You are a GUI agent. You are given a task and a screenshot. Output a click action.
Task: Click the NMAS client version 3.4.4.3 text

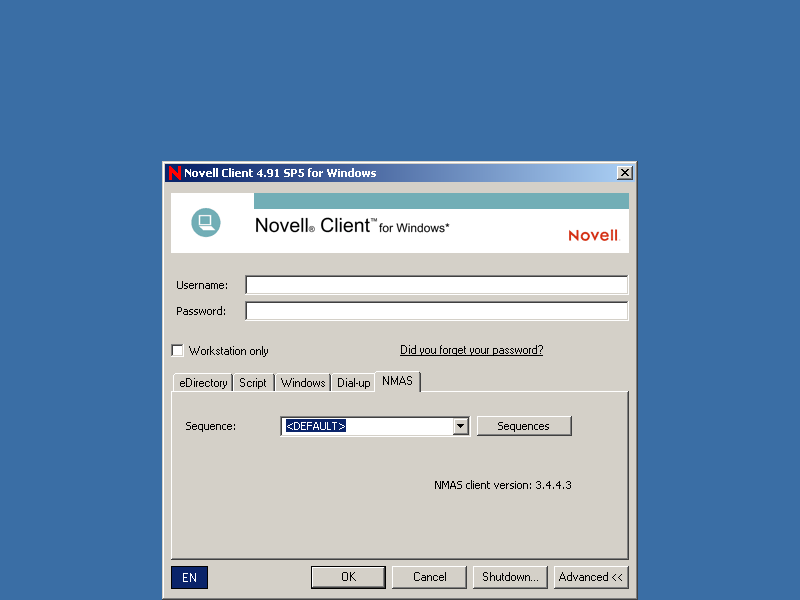pyautogui.click(x=503, y=485)
